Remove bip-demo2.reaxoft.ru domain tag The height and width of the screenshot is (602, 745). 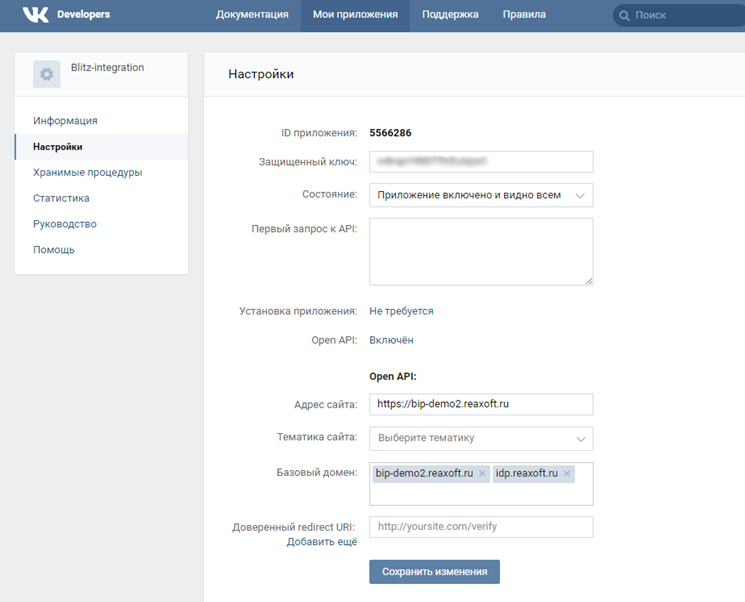[482, 473]
